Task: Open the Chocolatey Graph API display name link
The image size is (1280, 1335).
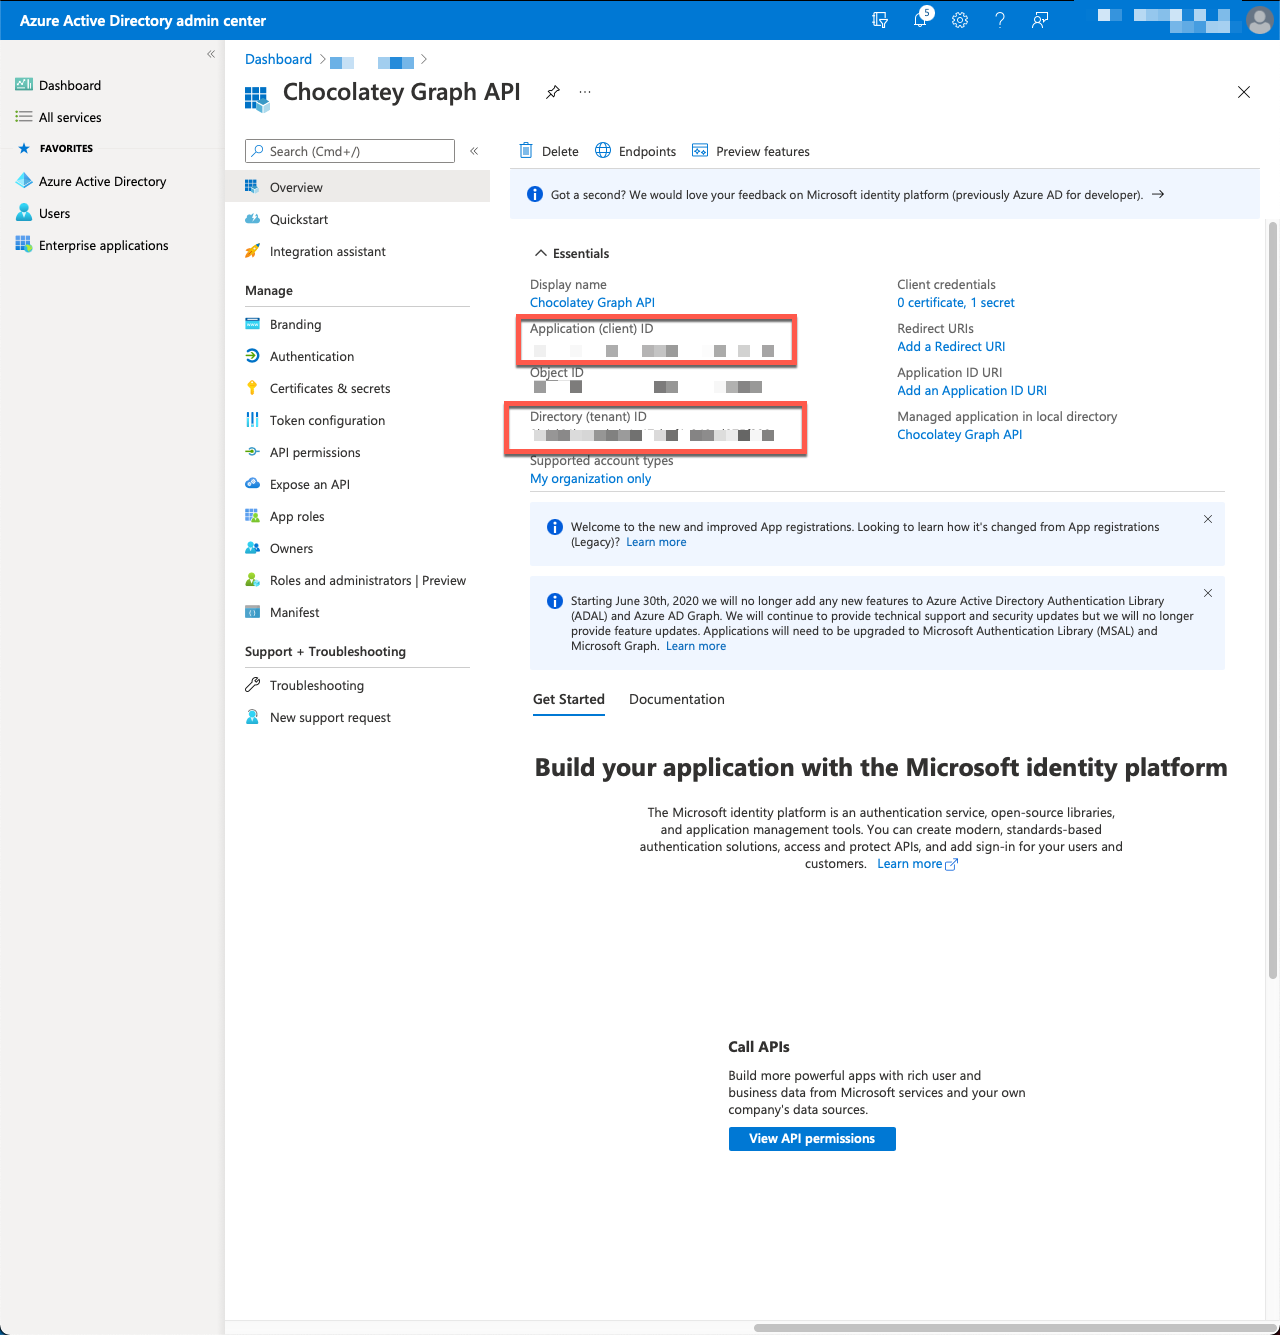Action: (592, 303)
